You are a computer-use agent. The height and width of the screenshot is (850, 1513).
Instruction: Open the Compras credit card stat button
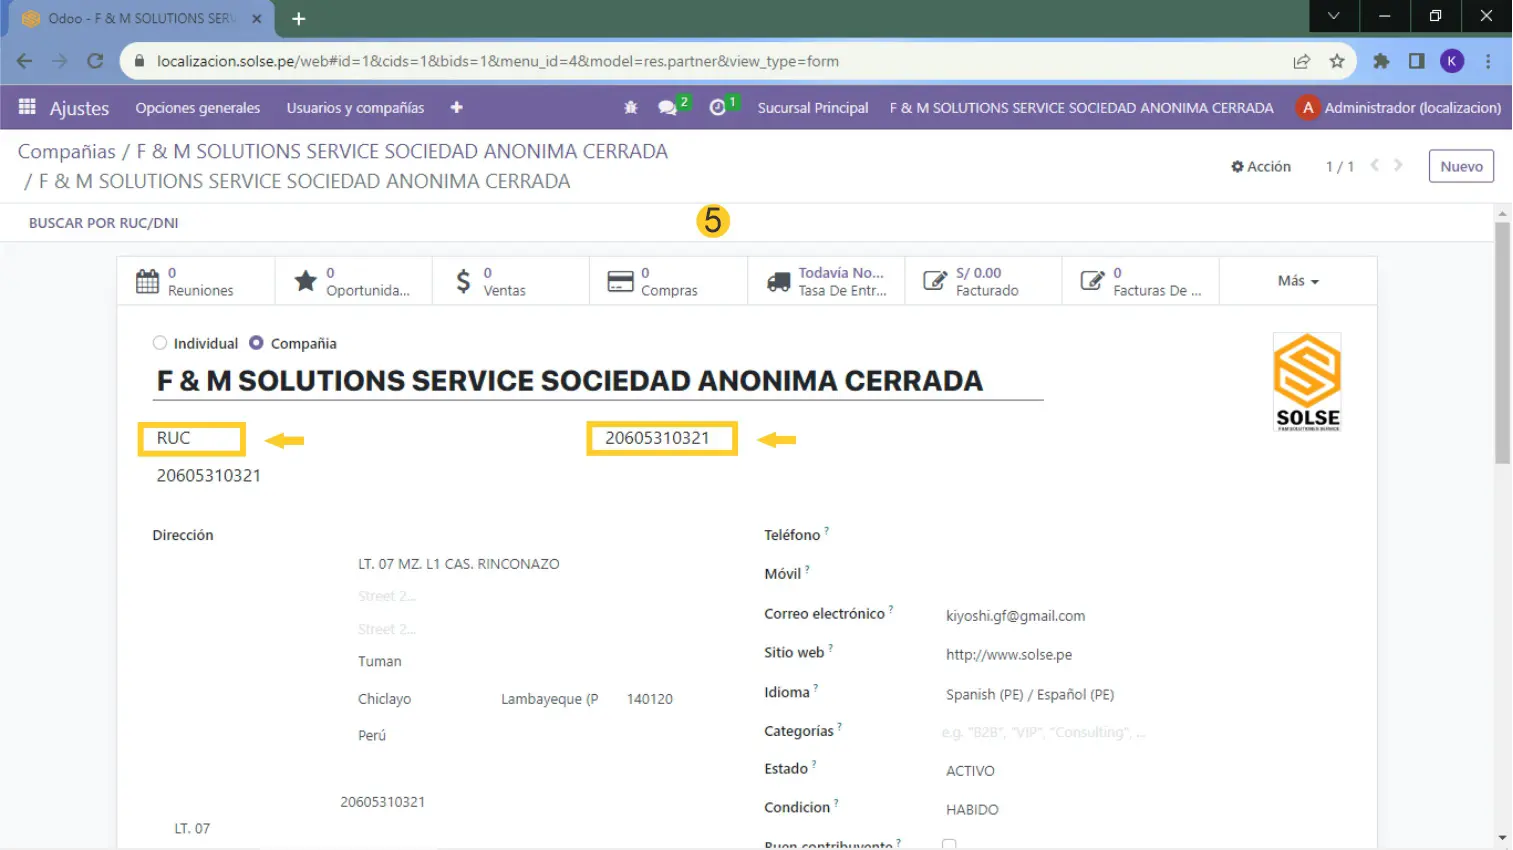point(668,281)
